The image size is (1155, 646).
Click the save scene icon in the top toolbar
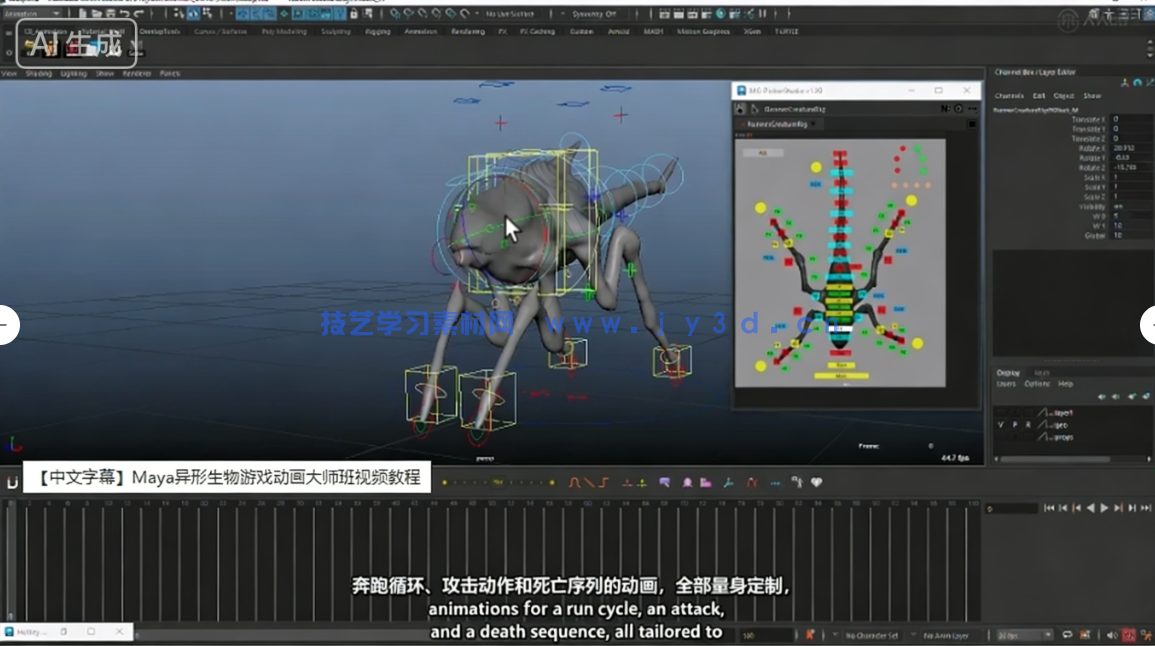pos(112,14)
